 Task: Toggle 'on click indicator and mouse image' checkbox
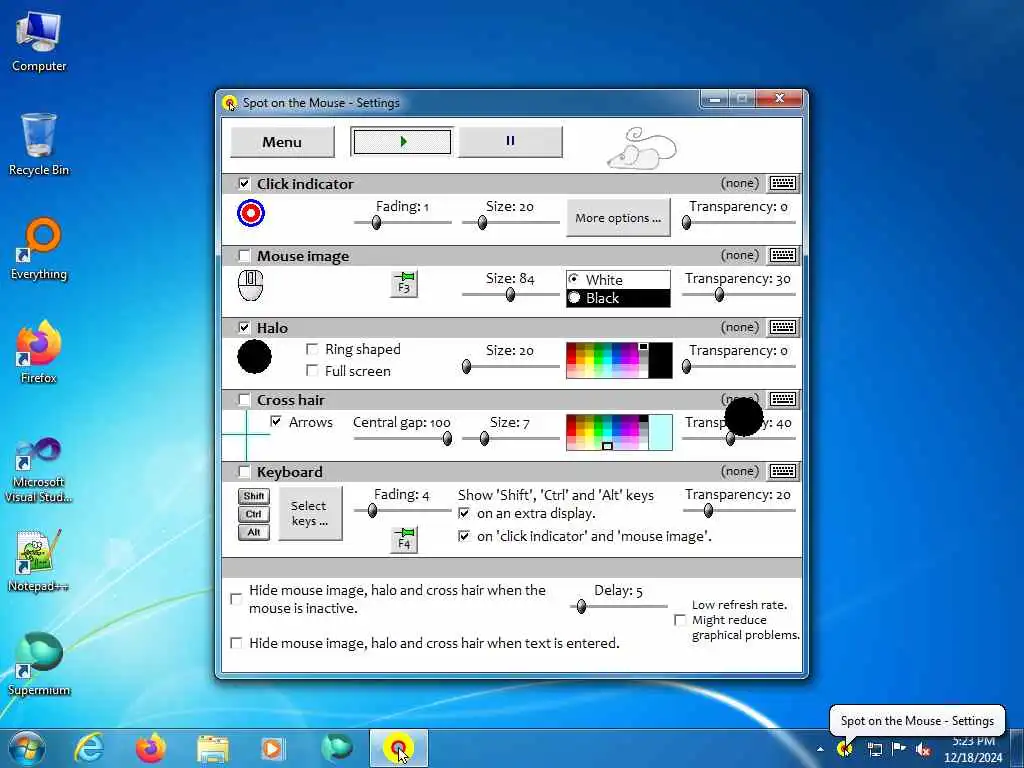(x=464, y=536)
